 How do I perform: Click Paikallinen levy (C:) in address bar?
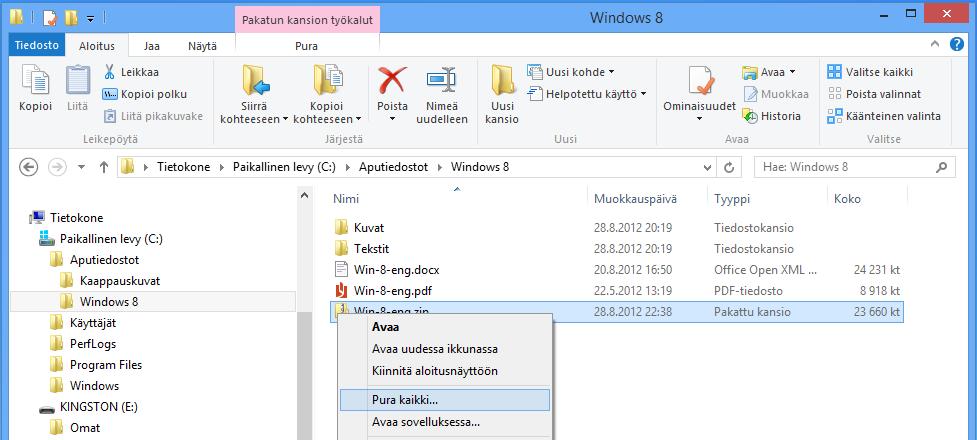tap(284, 167)
